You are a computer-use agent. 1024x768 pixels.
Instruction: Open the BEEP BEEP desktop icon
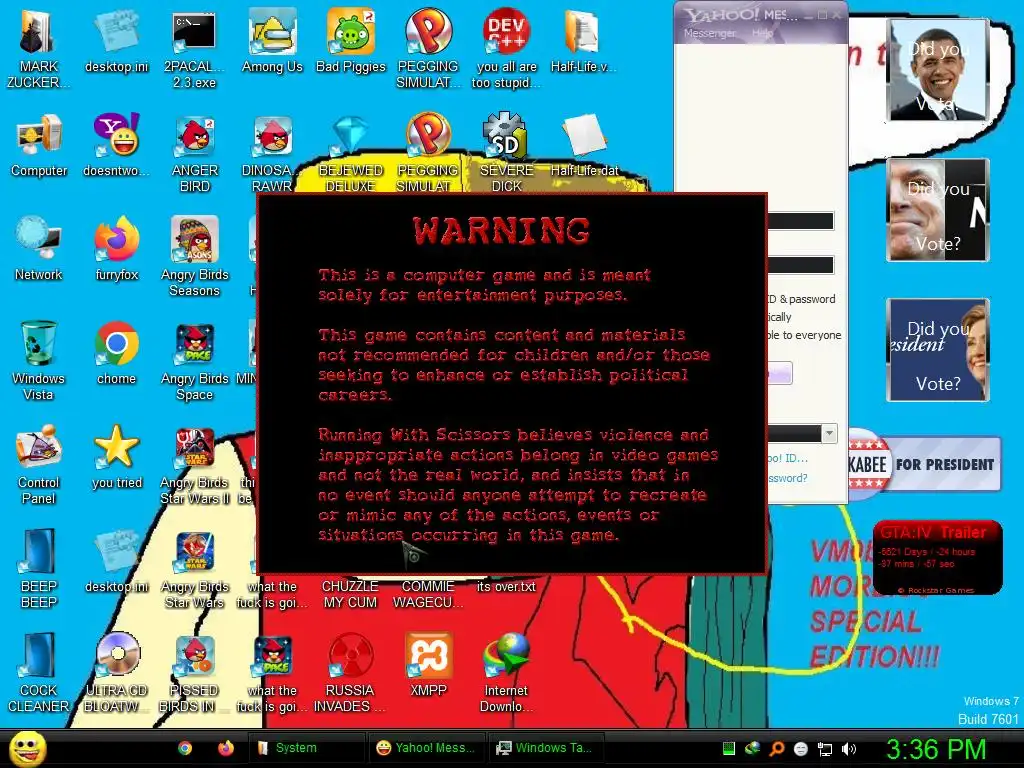click(39, 568)
